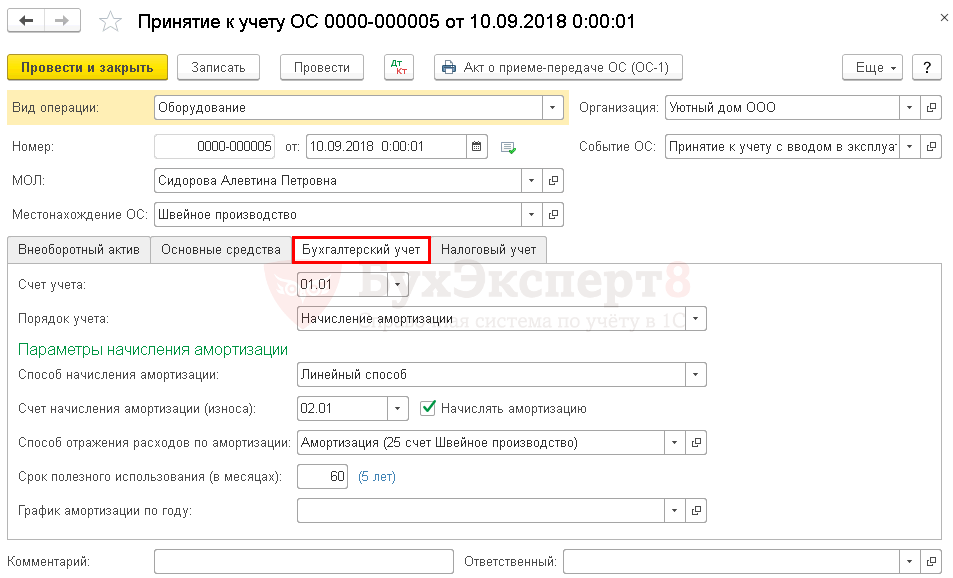
Task: Open the Организация record via open icon
Action: [931, 108]
